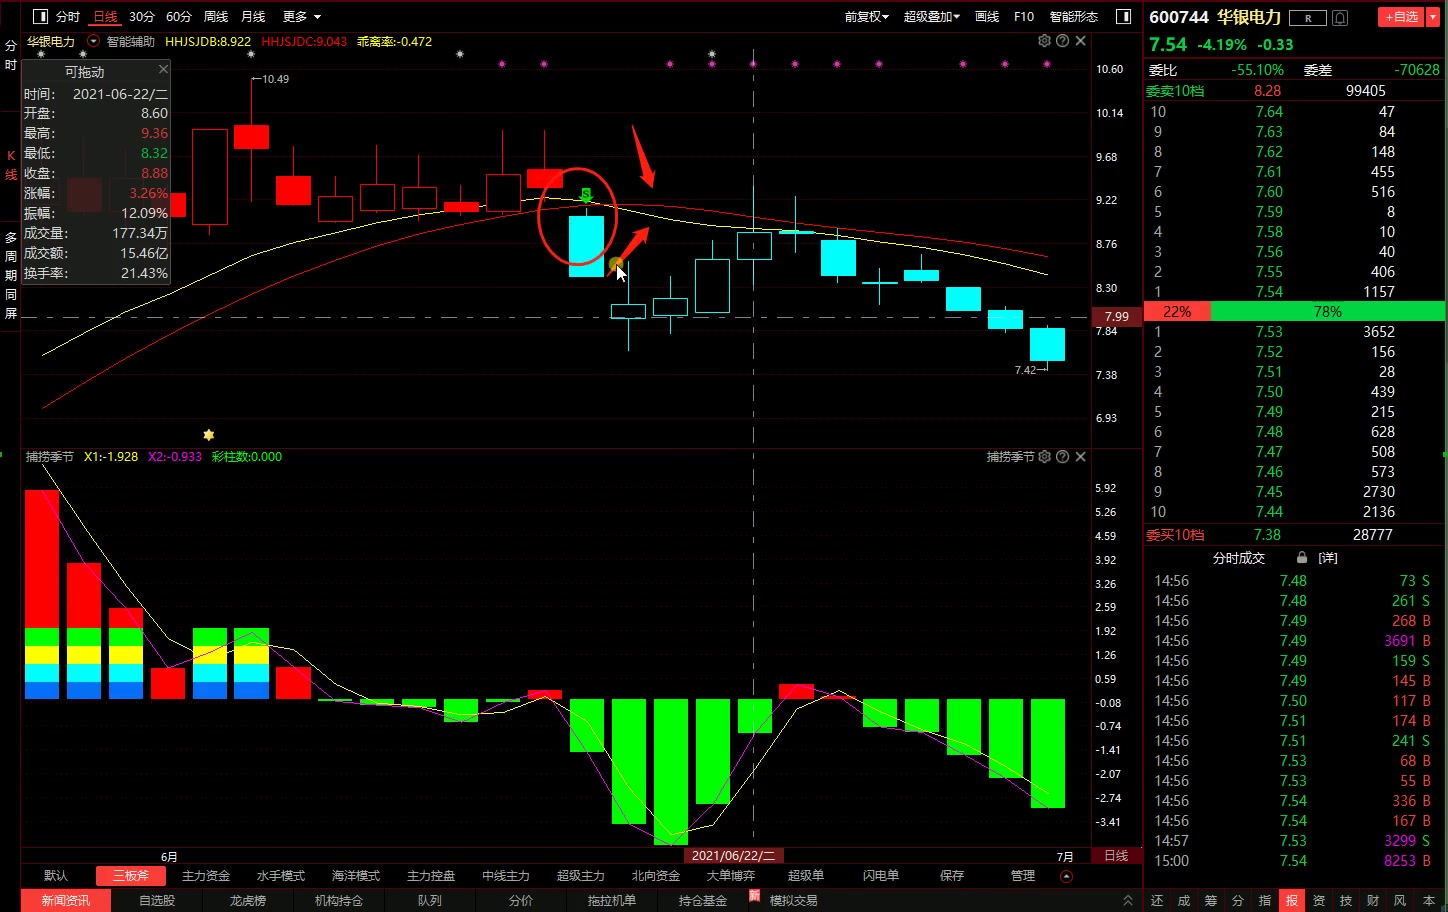This screenshot has height=912, width=1448.
Task: Close the draggable 可拖动 data tooltip
Action: click(x=163, y=69)
